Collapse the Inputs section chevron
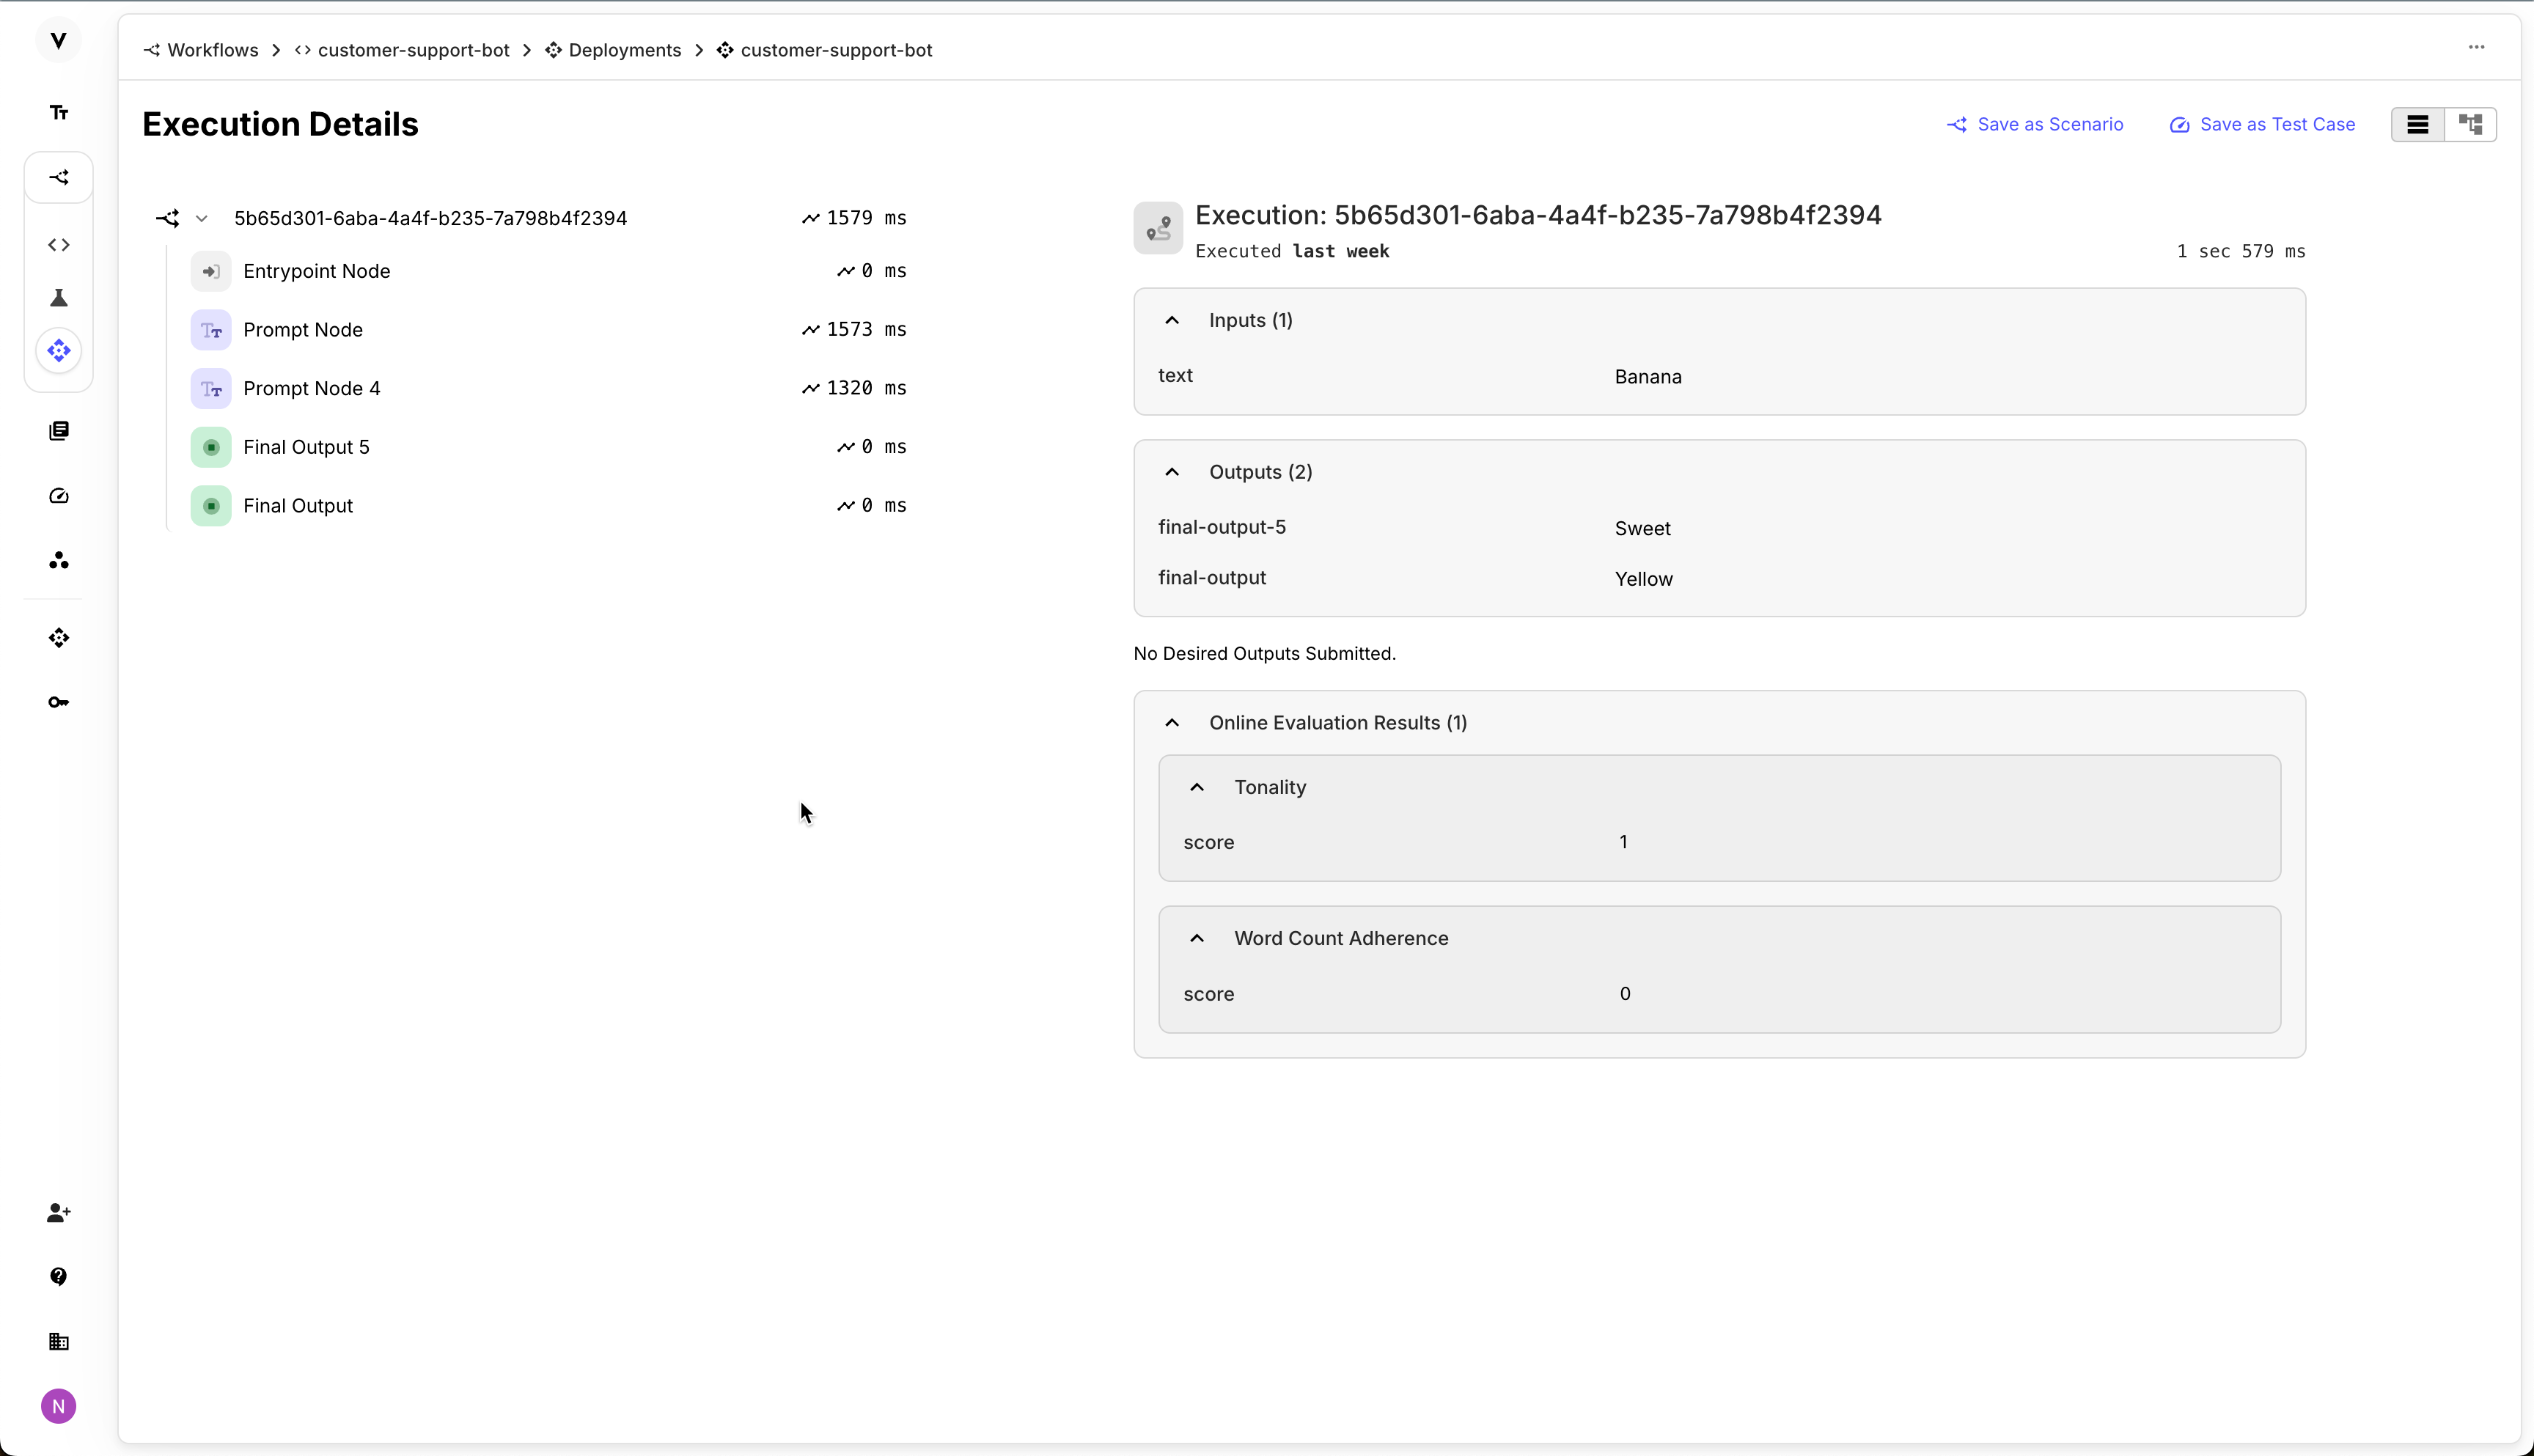Image resolution: width=2534 pixels, height=1456 pixels. click(1171, 320)
